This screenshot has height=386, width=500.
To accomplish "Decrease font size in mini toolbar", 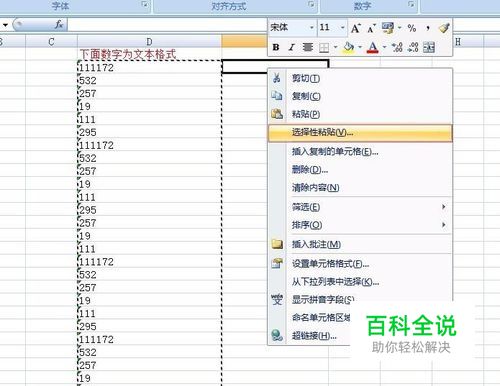I will pos(371,28).
